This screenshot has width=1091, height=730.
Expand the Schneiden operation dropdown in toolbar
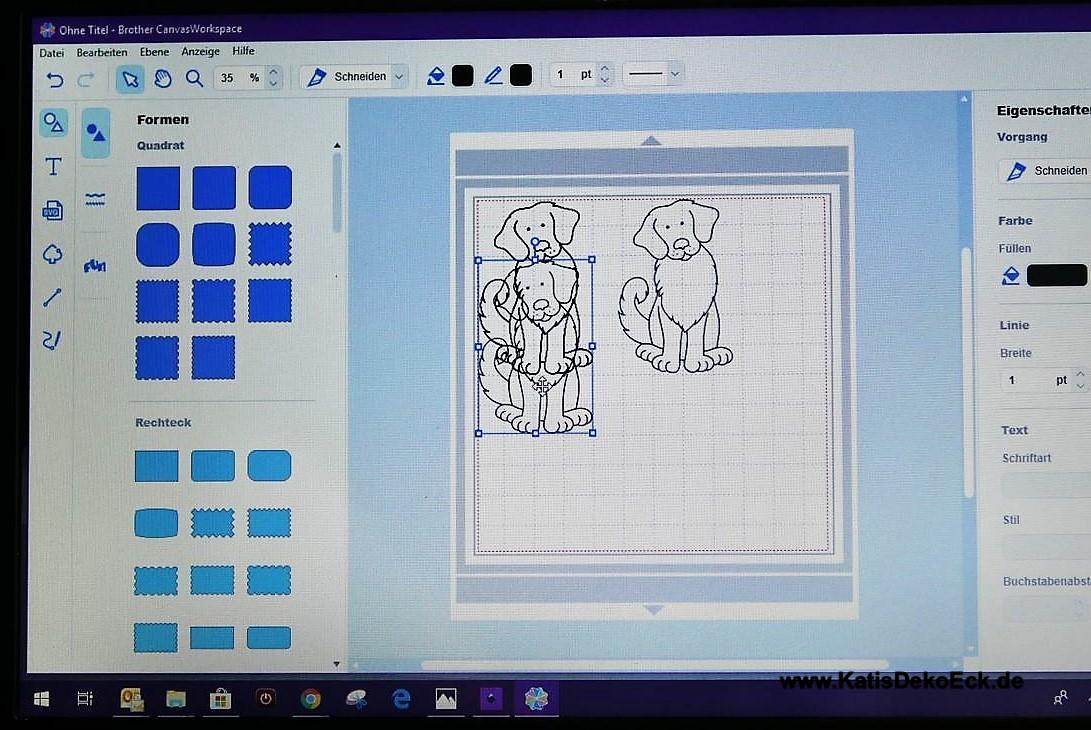pyautogui.click(x=399, y=77)
